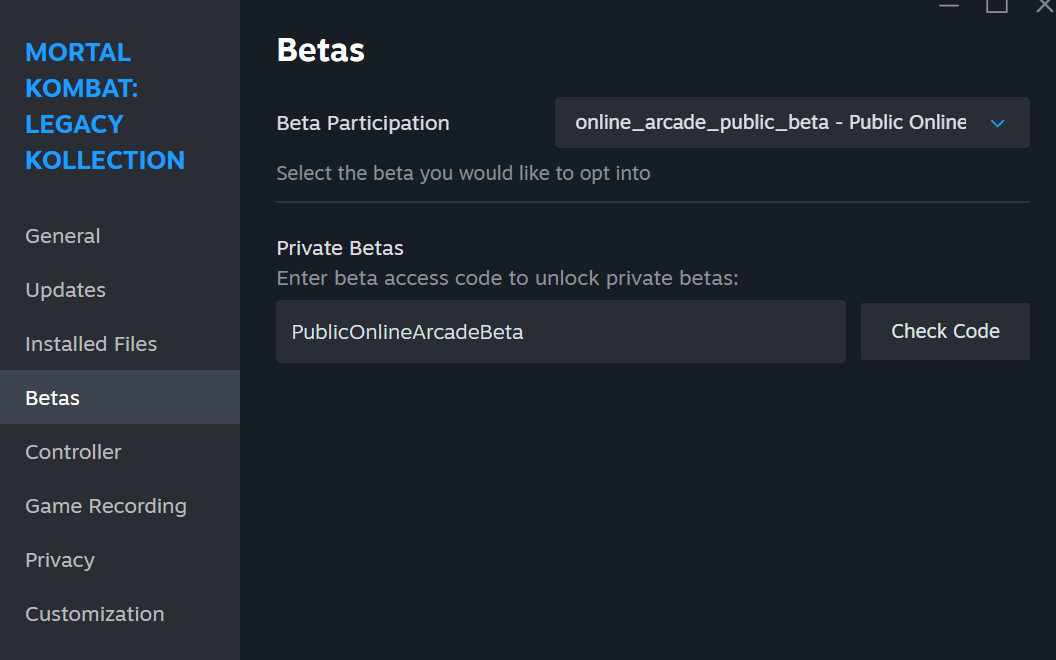Go to Installed Files section
Viewport: 1056px width, 660px height.
tap(91, 344)
